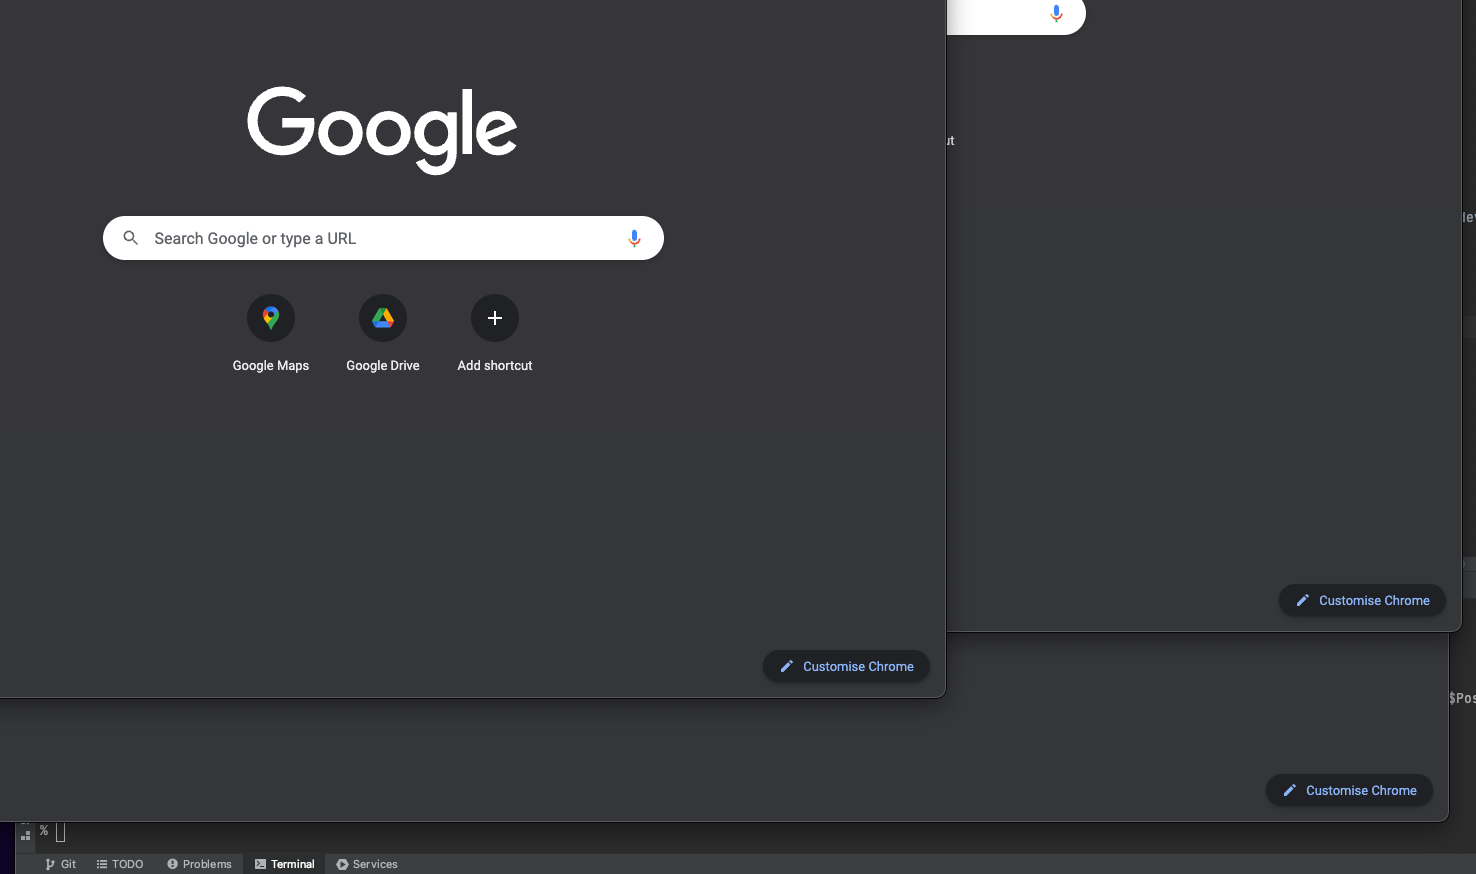Click the terminal prompt cursor line
Screen dimensions: 1476x874
pyautogui.click(x=60, y=832)
